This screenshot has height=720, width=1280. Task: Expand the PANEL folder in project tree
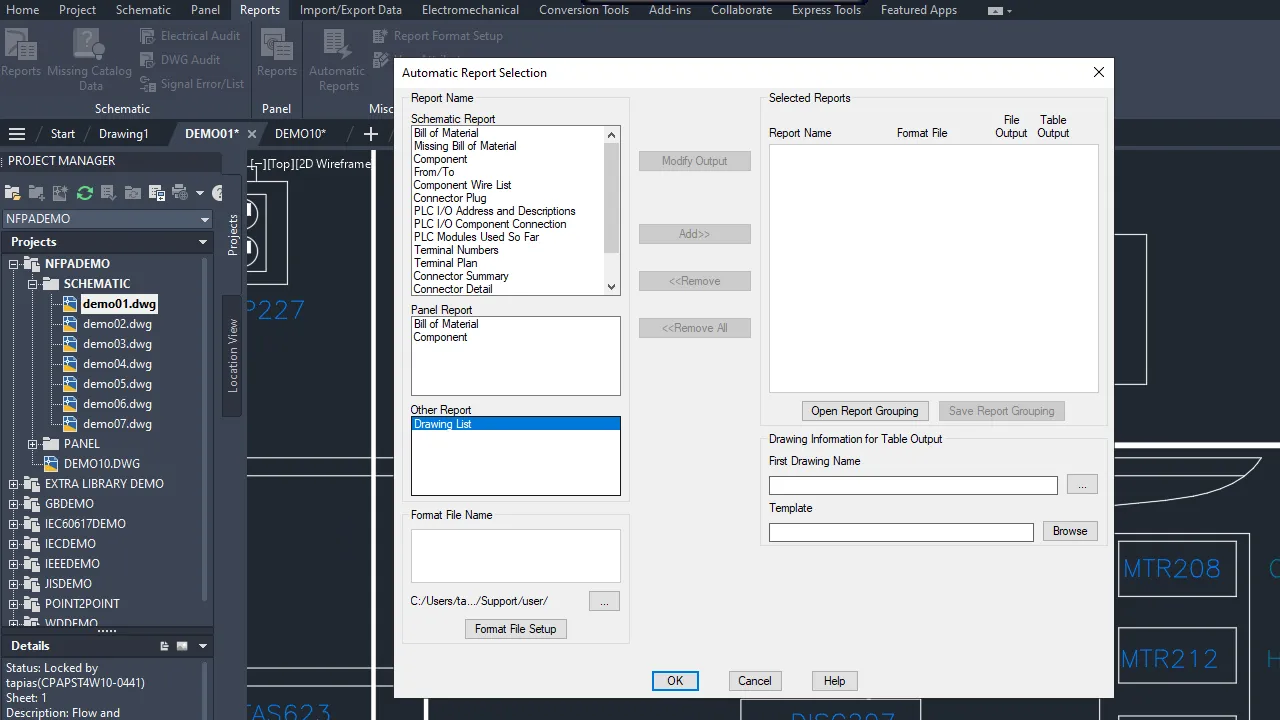coord(33,444)
